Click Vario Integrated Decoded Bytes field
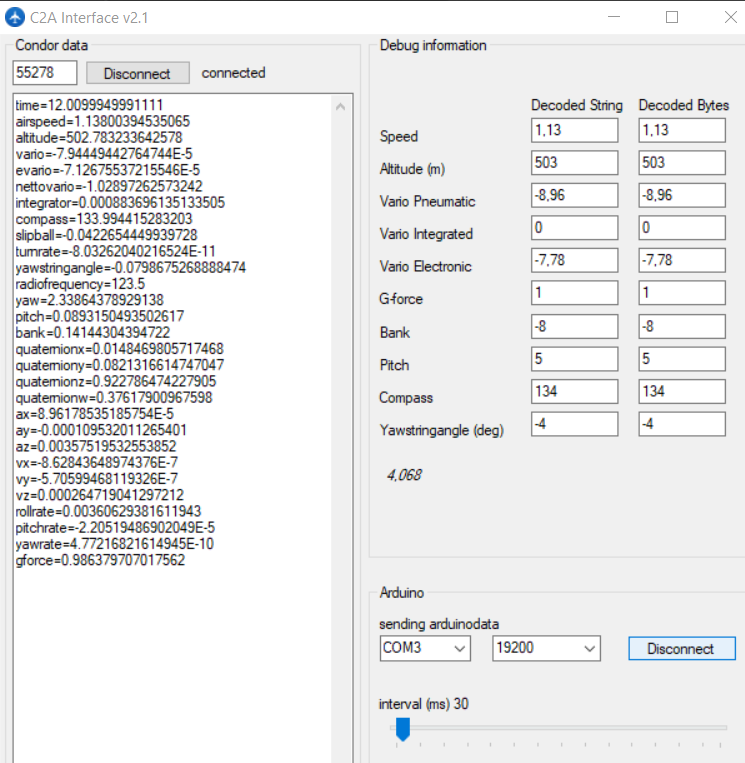This screenshot has height=763, width=745. pyautogui.click(x=682, y=228)
